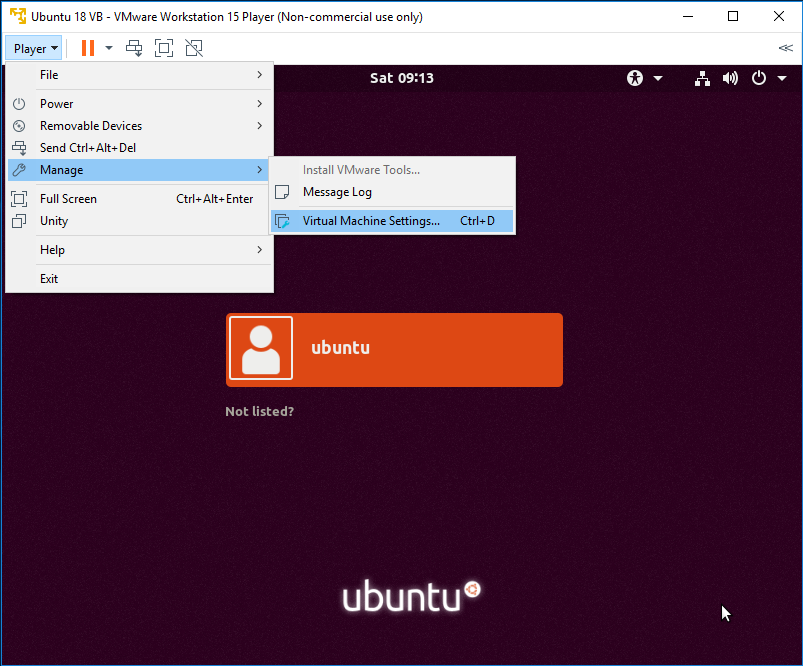Click the Unity menu icon
Viewport: 803px width, 666px height.
click(19, 221)
